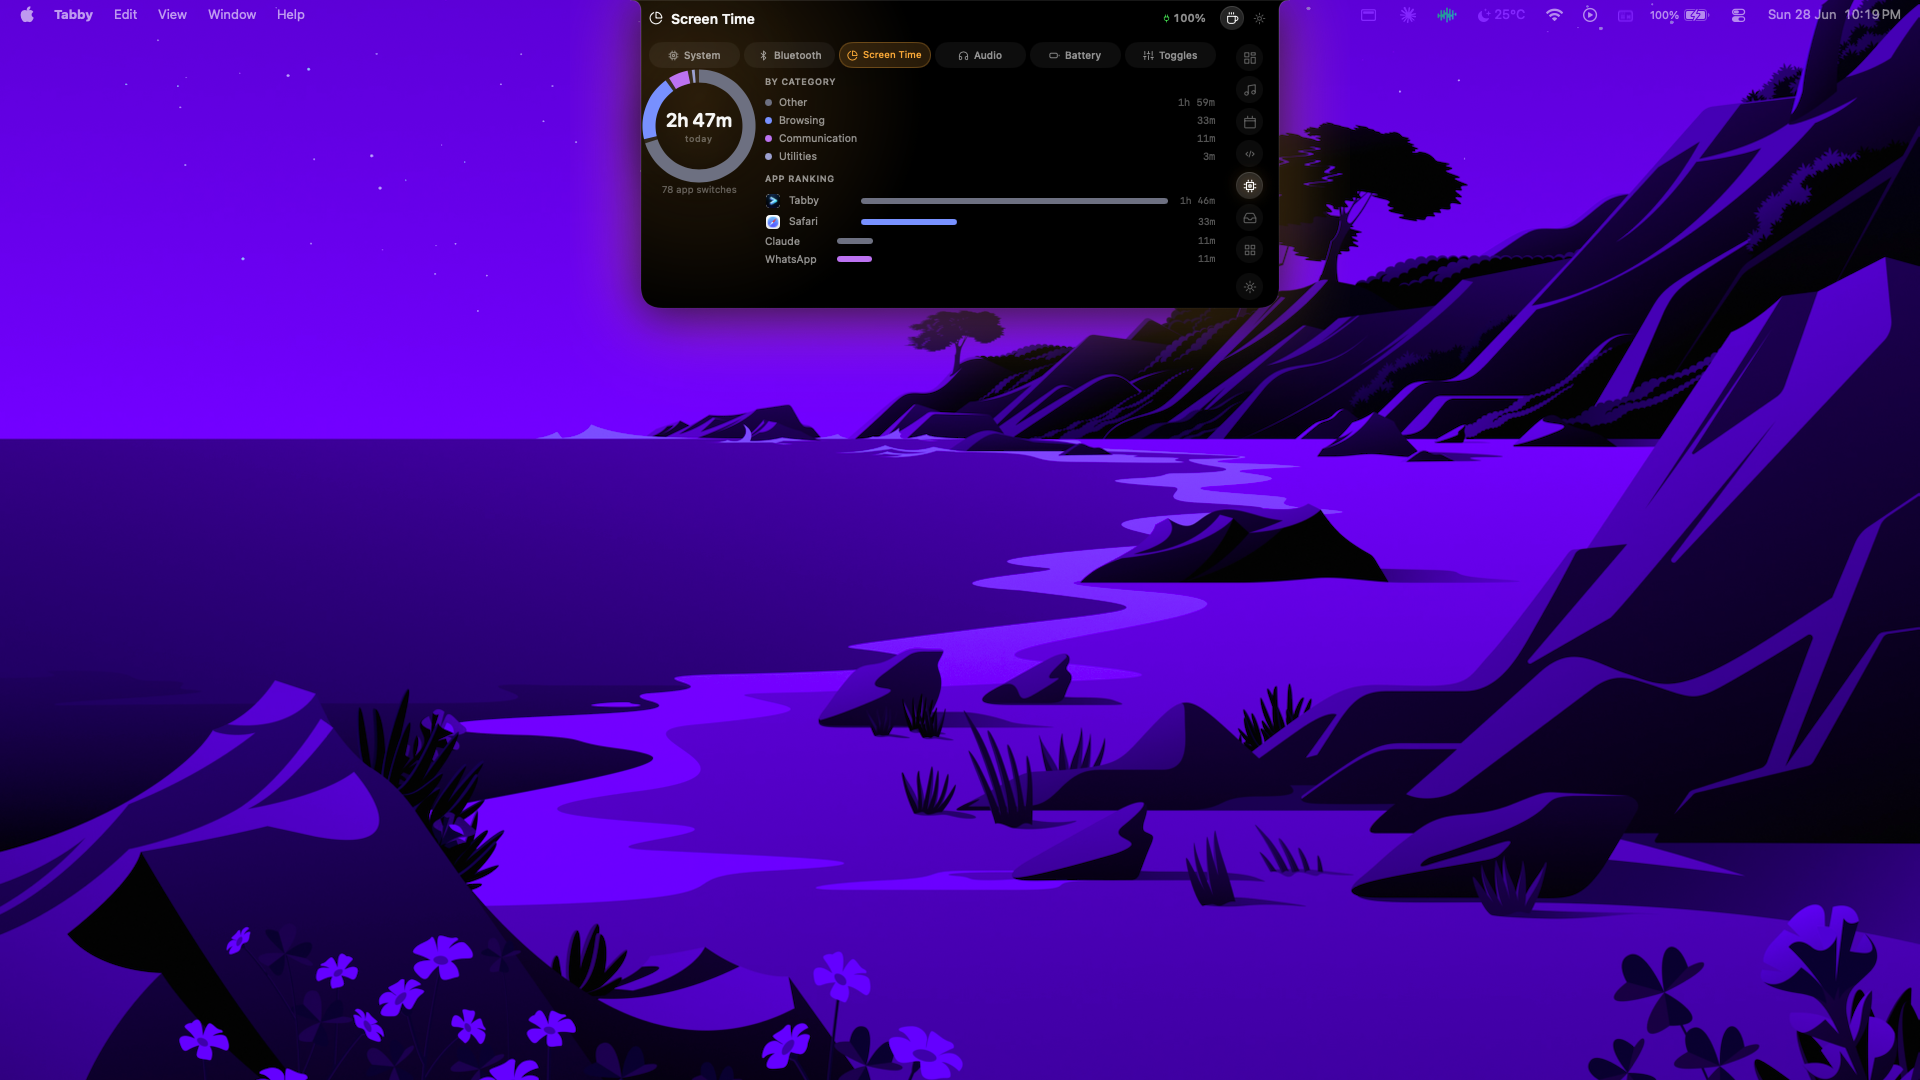Screen dimensions: 1920x1080
Task: Click the sun icon beside the coffee cup
Action: tap(1259, 19)
